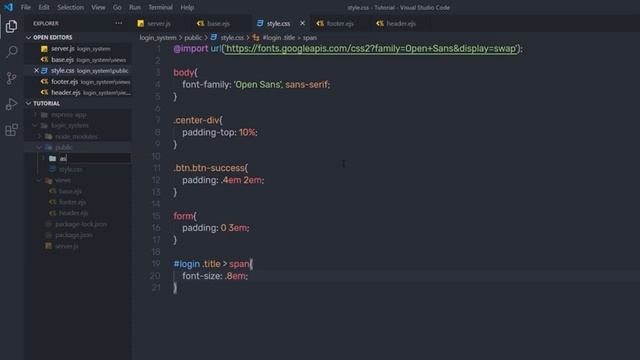Viewport: 640px width, 360px height.
Task: Collapse the public folder
Action: [63, 147]
